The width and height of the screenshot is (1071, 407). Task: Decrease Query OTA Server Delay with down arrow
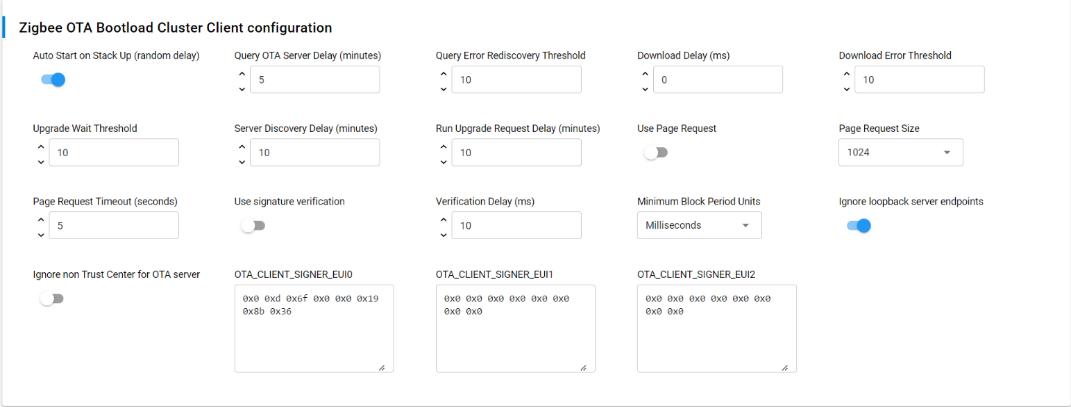242,89
